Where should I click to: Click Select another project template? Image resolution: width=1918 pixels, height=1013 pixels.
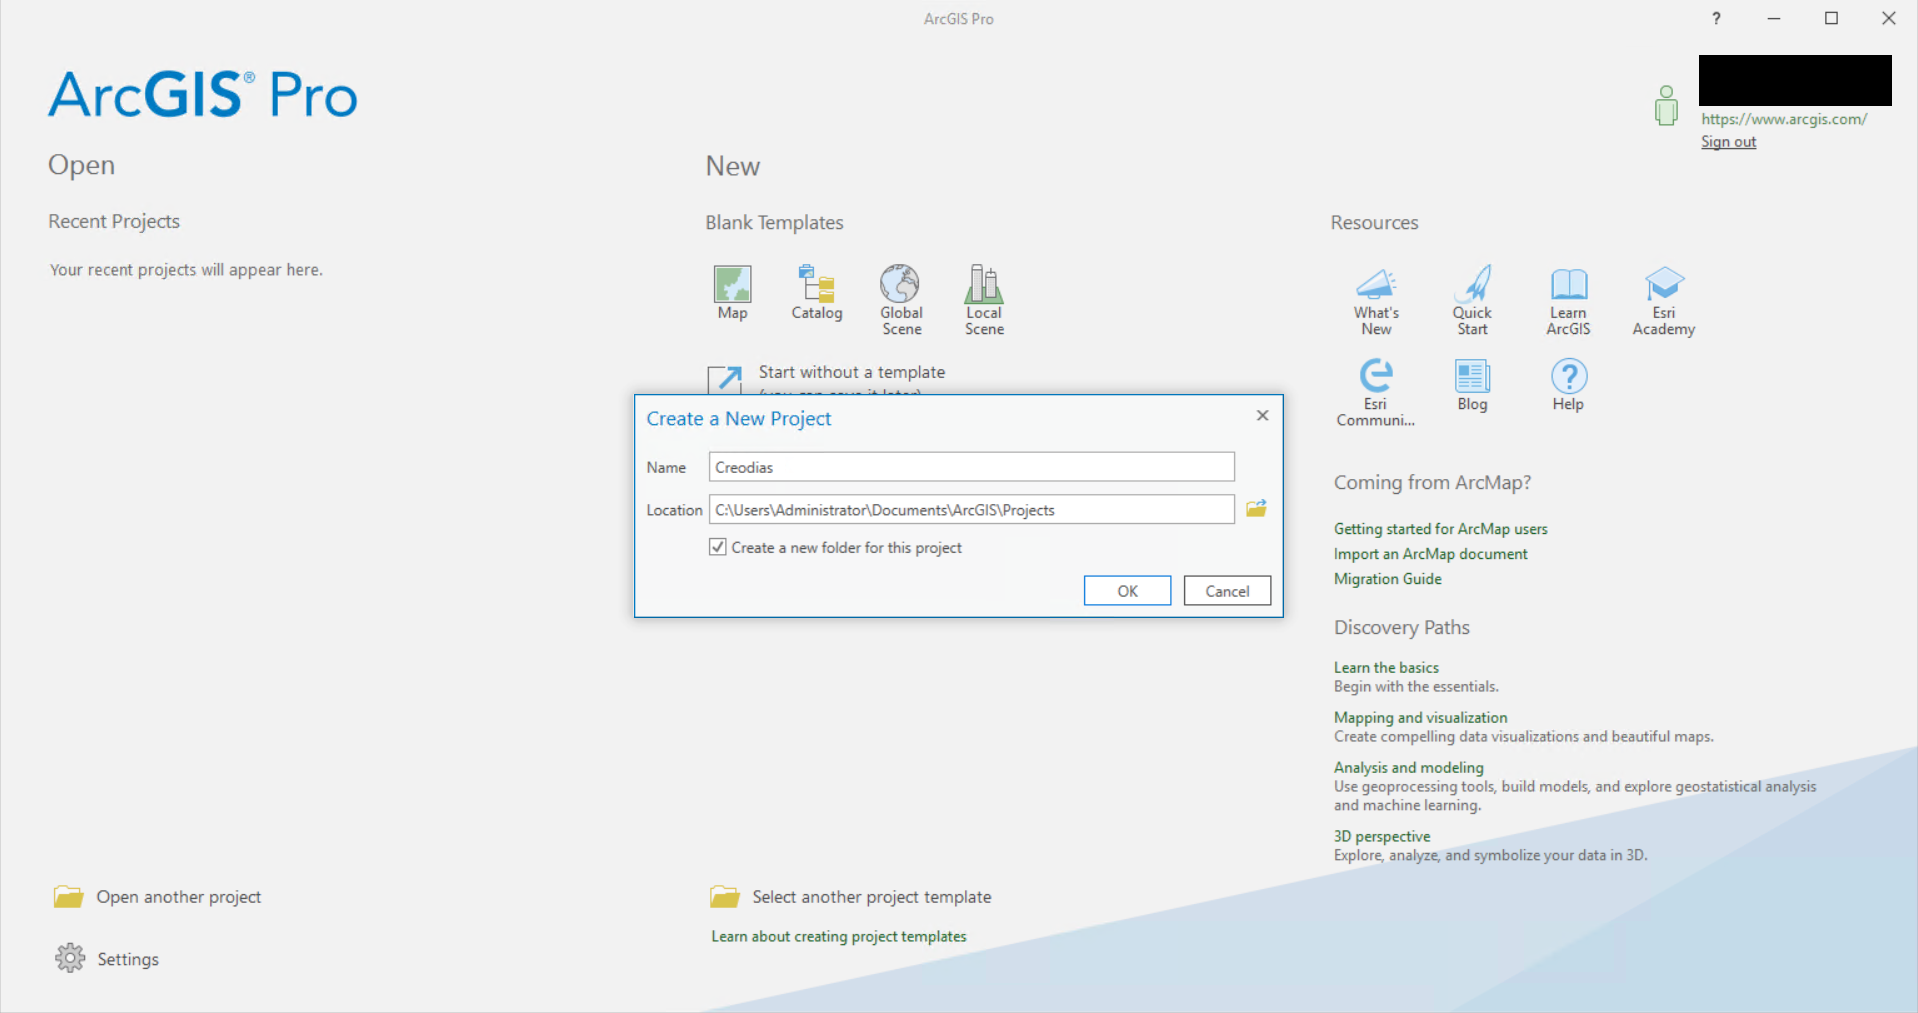click(x=871, y=896)
